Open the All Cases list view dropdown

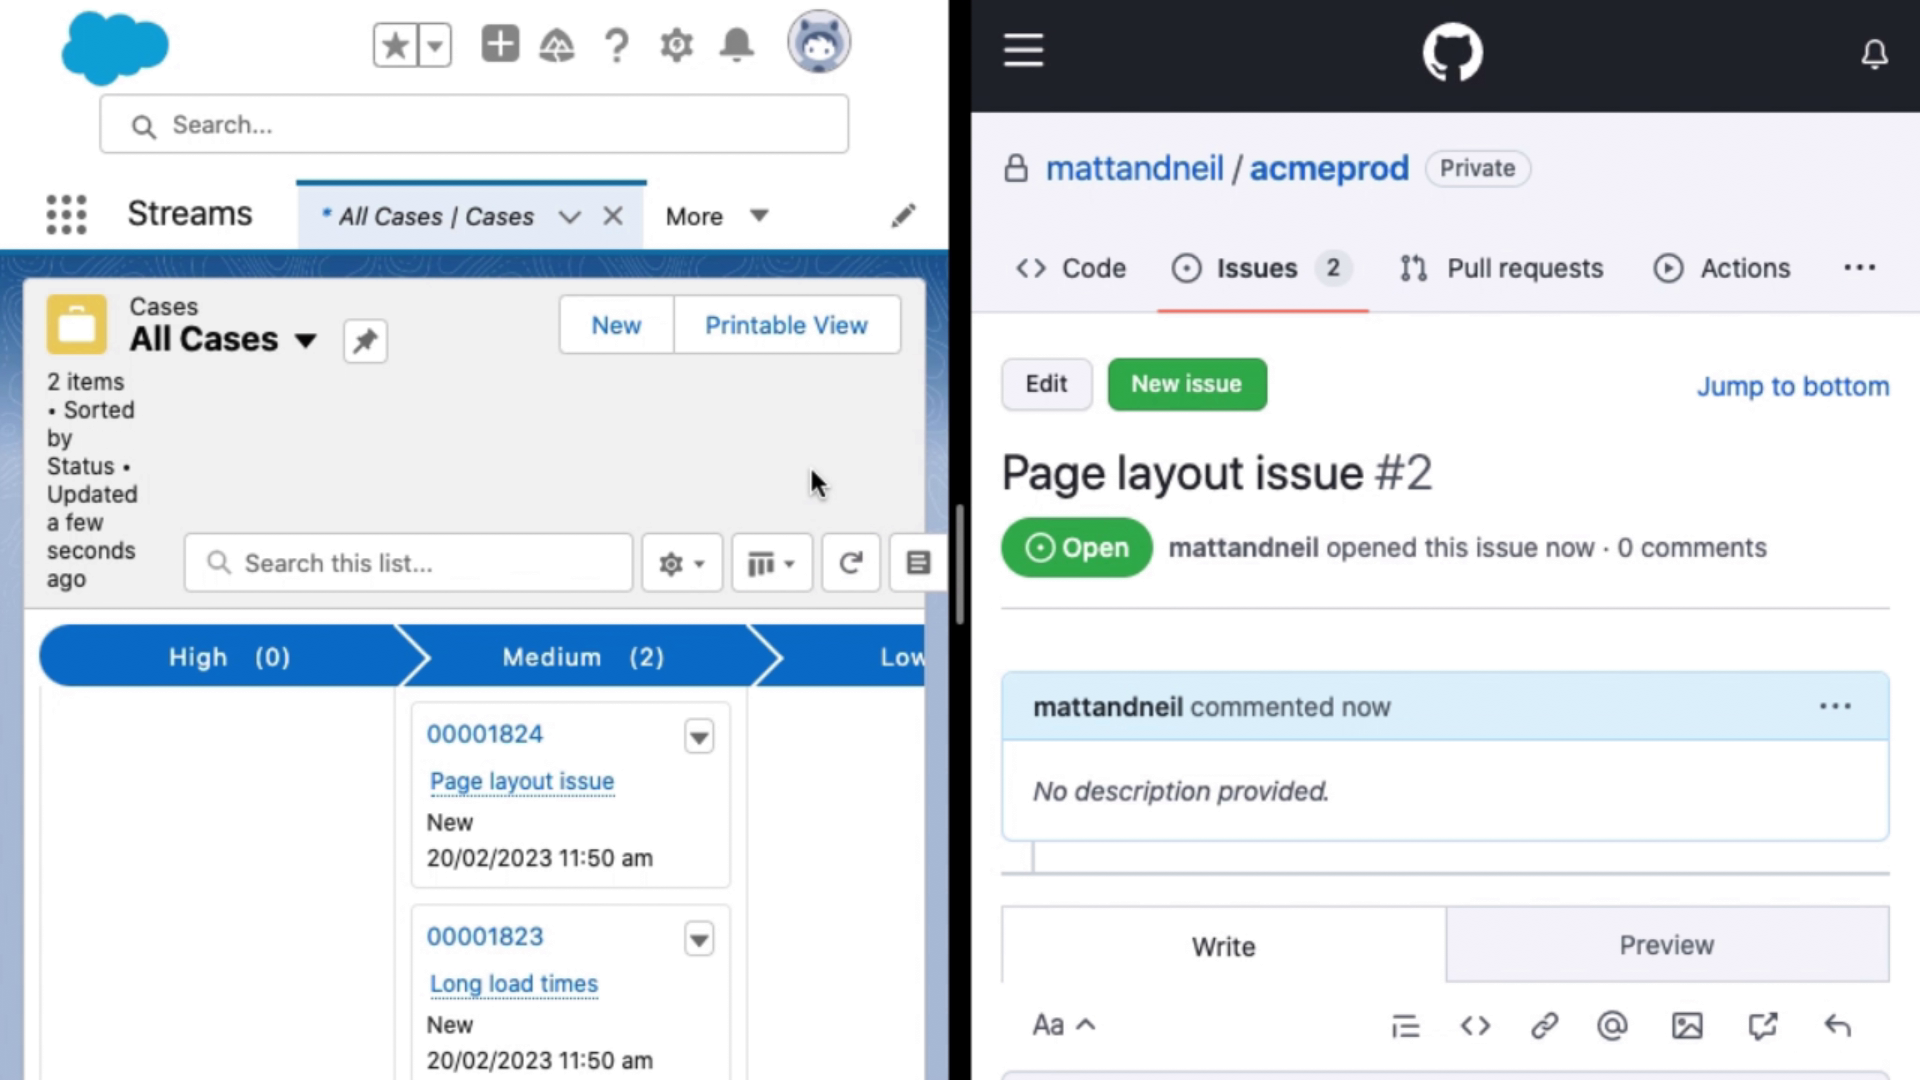pos(306,341)
